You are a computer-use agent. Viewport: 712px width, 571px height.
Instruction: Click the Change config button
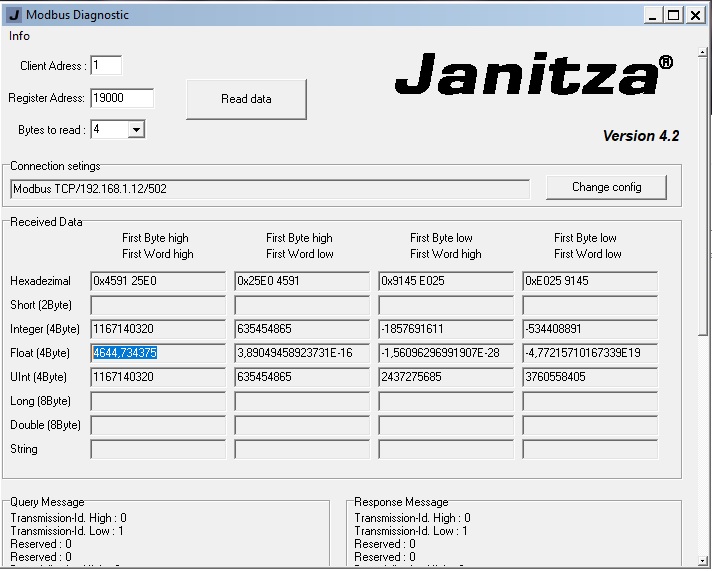606,187
